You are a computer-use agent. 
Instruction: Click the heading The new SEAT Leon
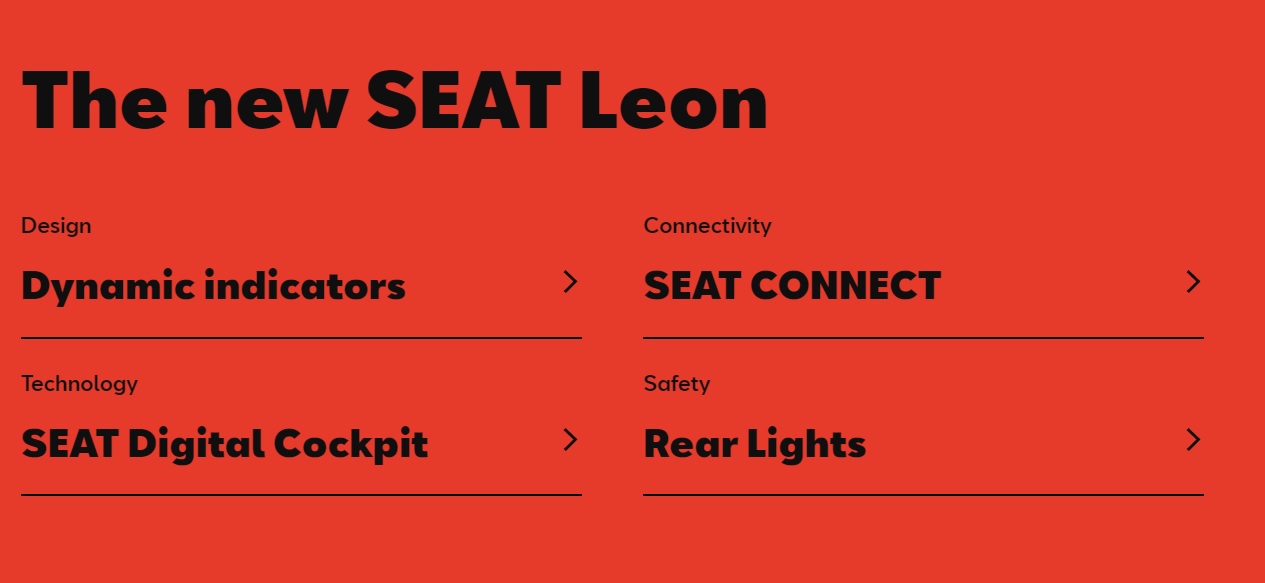coord(395,100)
